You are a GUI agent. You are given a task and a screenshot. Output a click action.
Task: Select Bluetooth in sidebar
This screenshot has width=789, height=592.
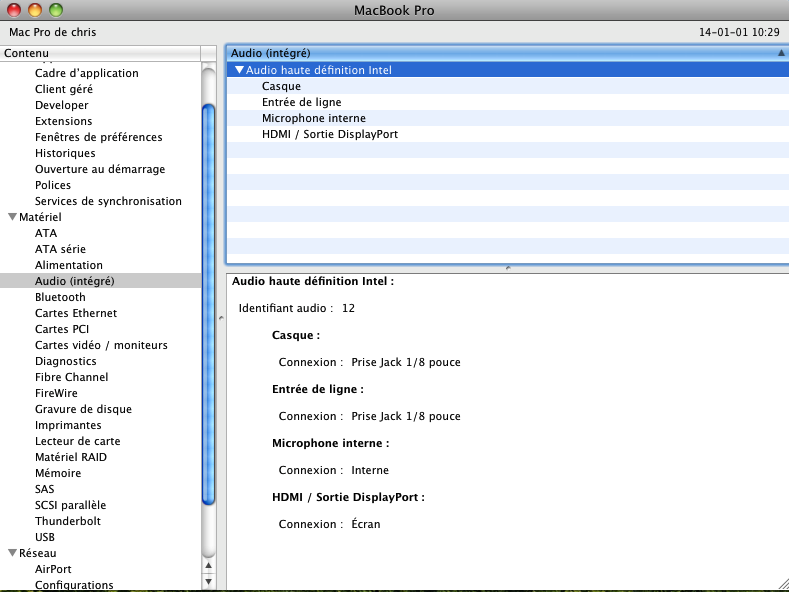point(60,297)
